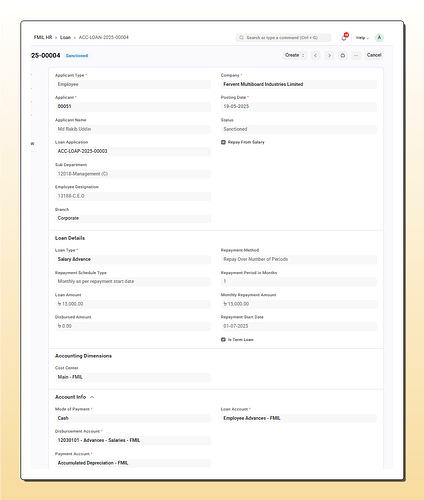Toggle Is Term Loan checkbox
This screenshot has height=500, width=424.
pyautogui.click(x=223, y=340)
